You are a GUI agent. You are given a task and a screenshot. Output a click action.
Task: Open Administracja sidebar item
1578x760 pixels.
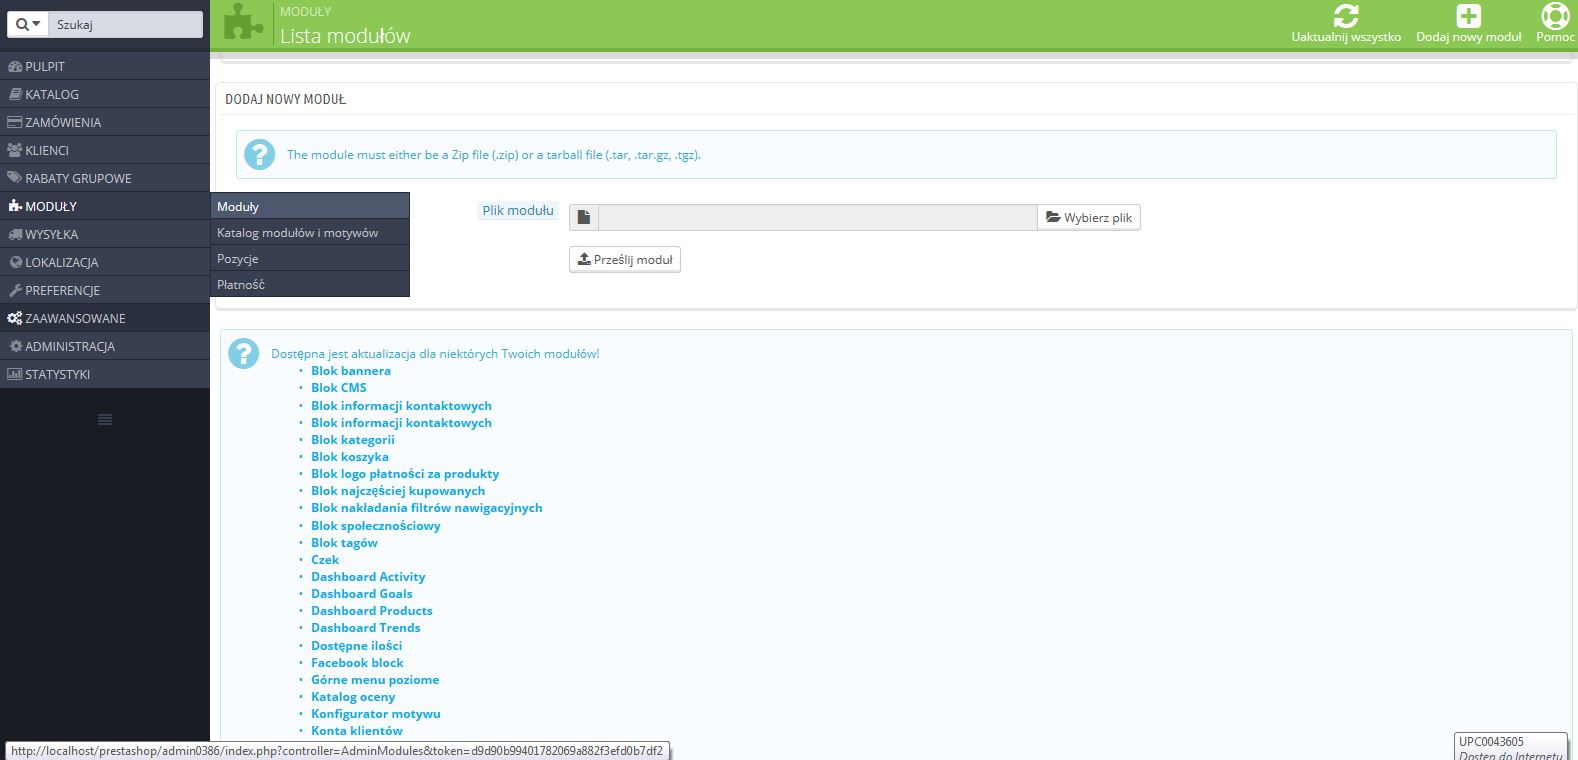tap(105, 346)
